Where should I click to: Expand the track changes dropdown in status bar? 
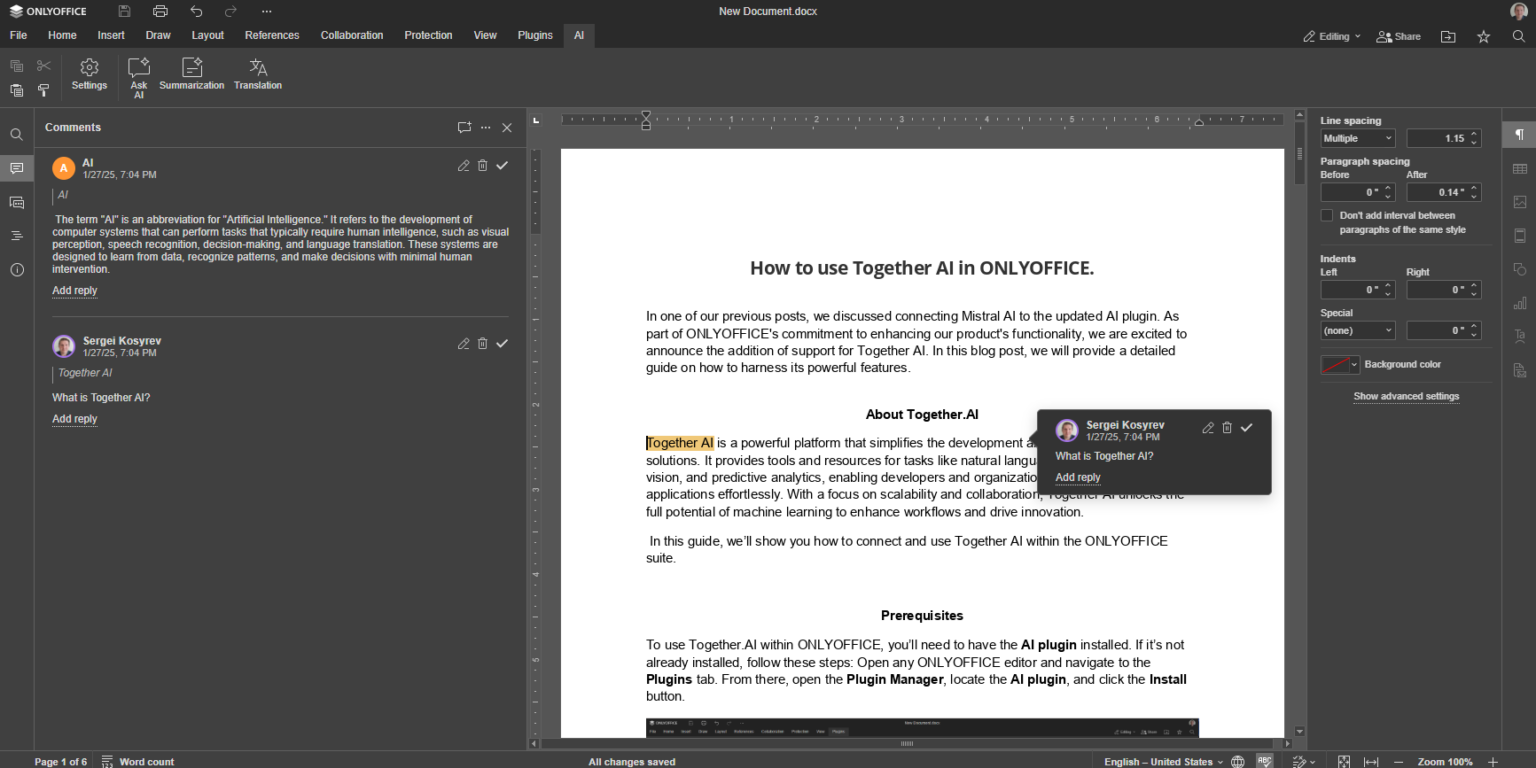coord(1312,762)
